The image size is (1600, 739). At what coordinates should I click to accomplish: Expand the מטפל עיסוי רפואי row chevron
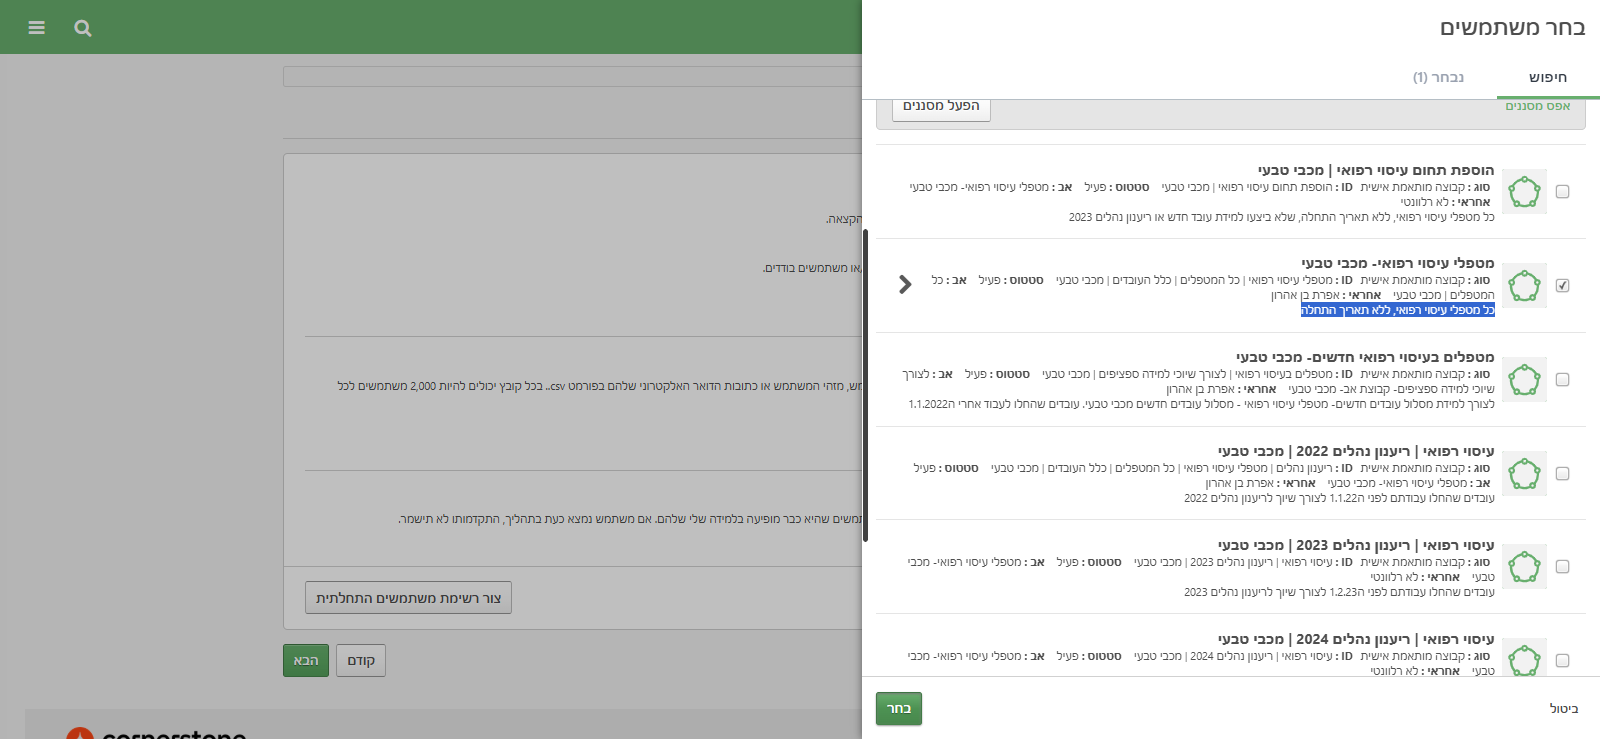click(905, 285)
